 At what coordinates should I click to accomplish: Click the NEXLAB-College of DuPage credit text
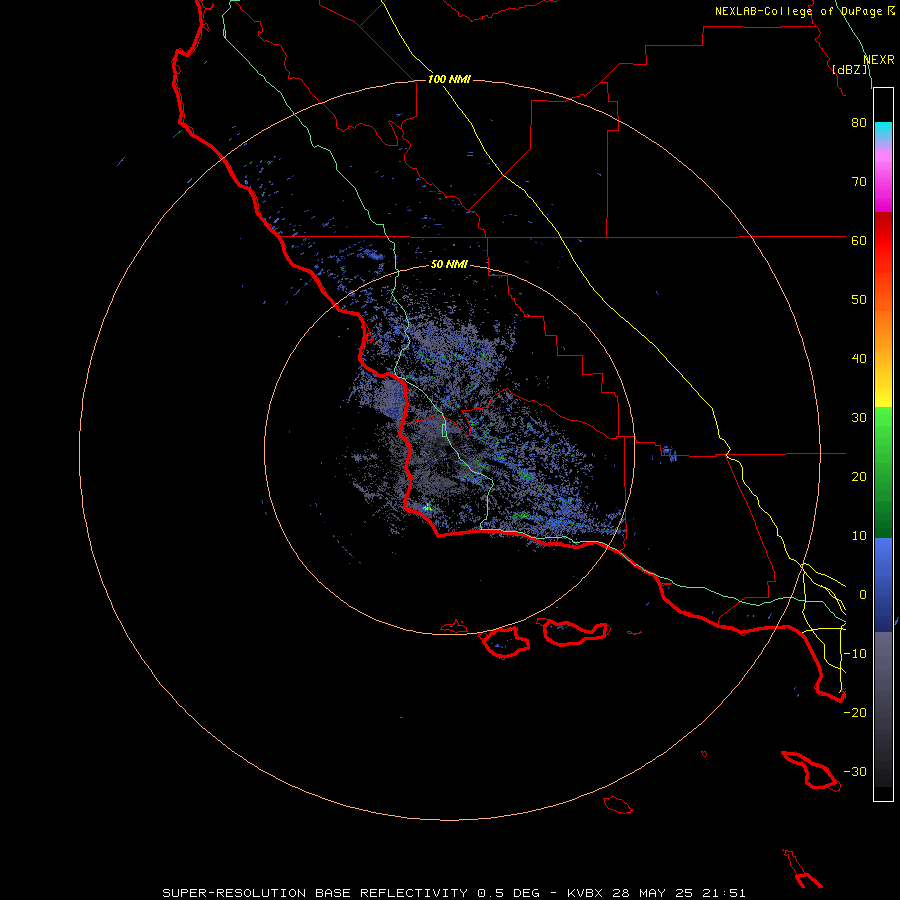point(798,11)
